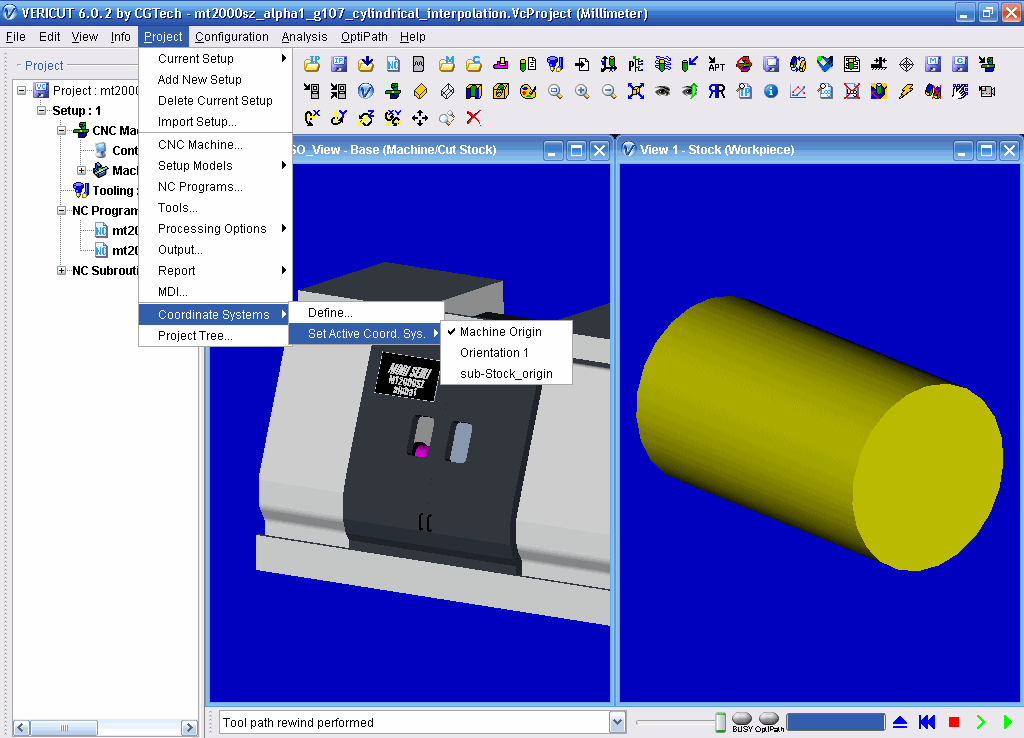Collapse the NC Programs tree node
This screenshot has width=1024, height=738.
click(x=61, y=210)
